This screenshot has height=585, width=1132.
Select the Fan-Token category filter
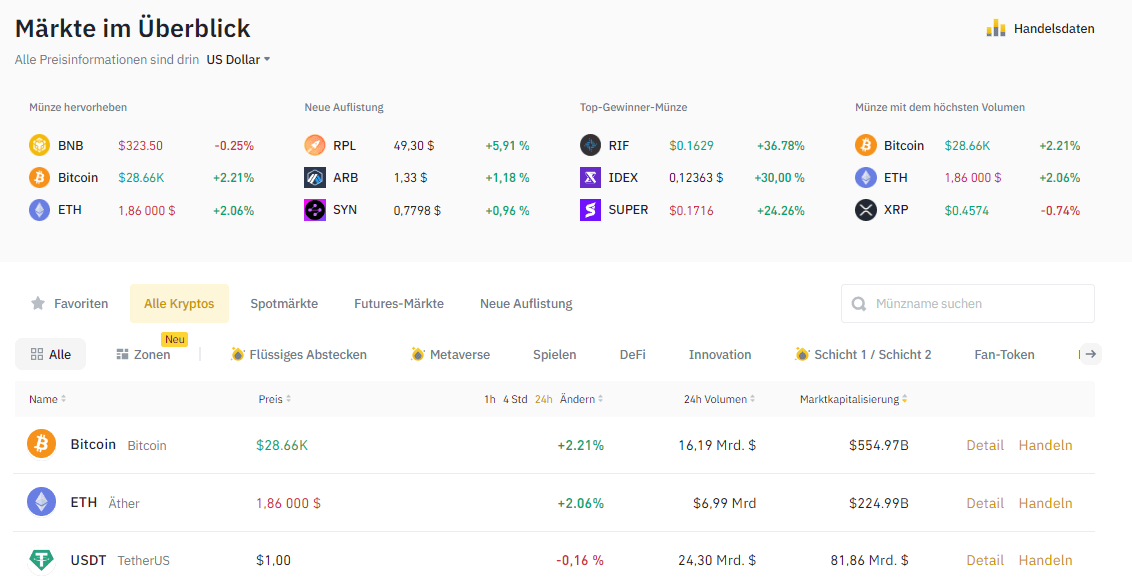pyautogui.click(x=1004, y=355)
